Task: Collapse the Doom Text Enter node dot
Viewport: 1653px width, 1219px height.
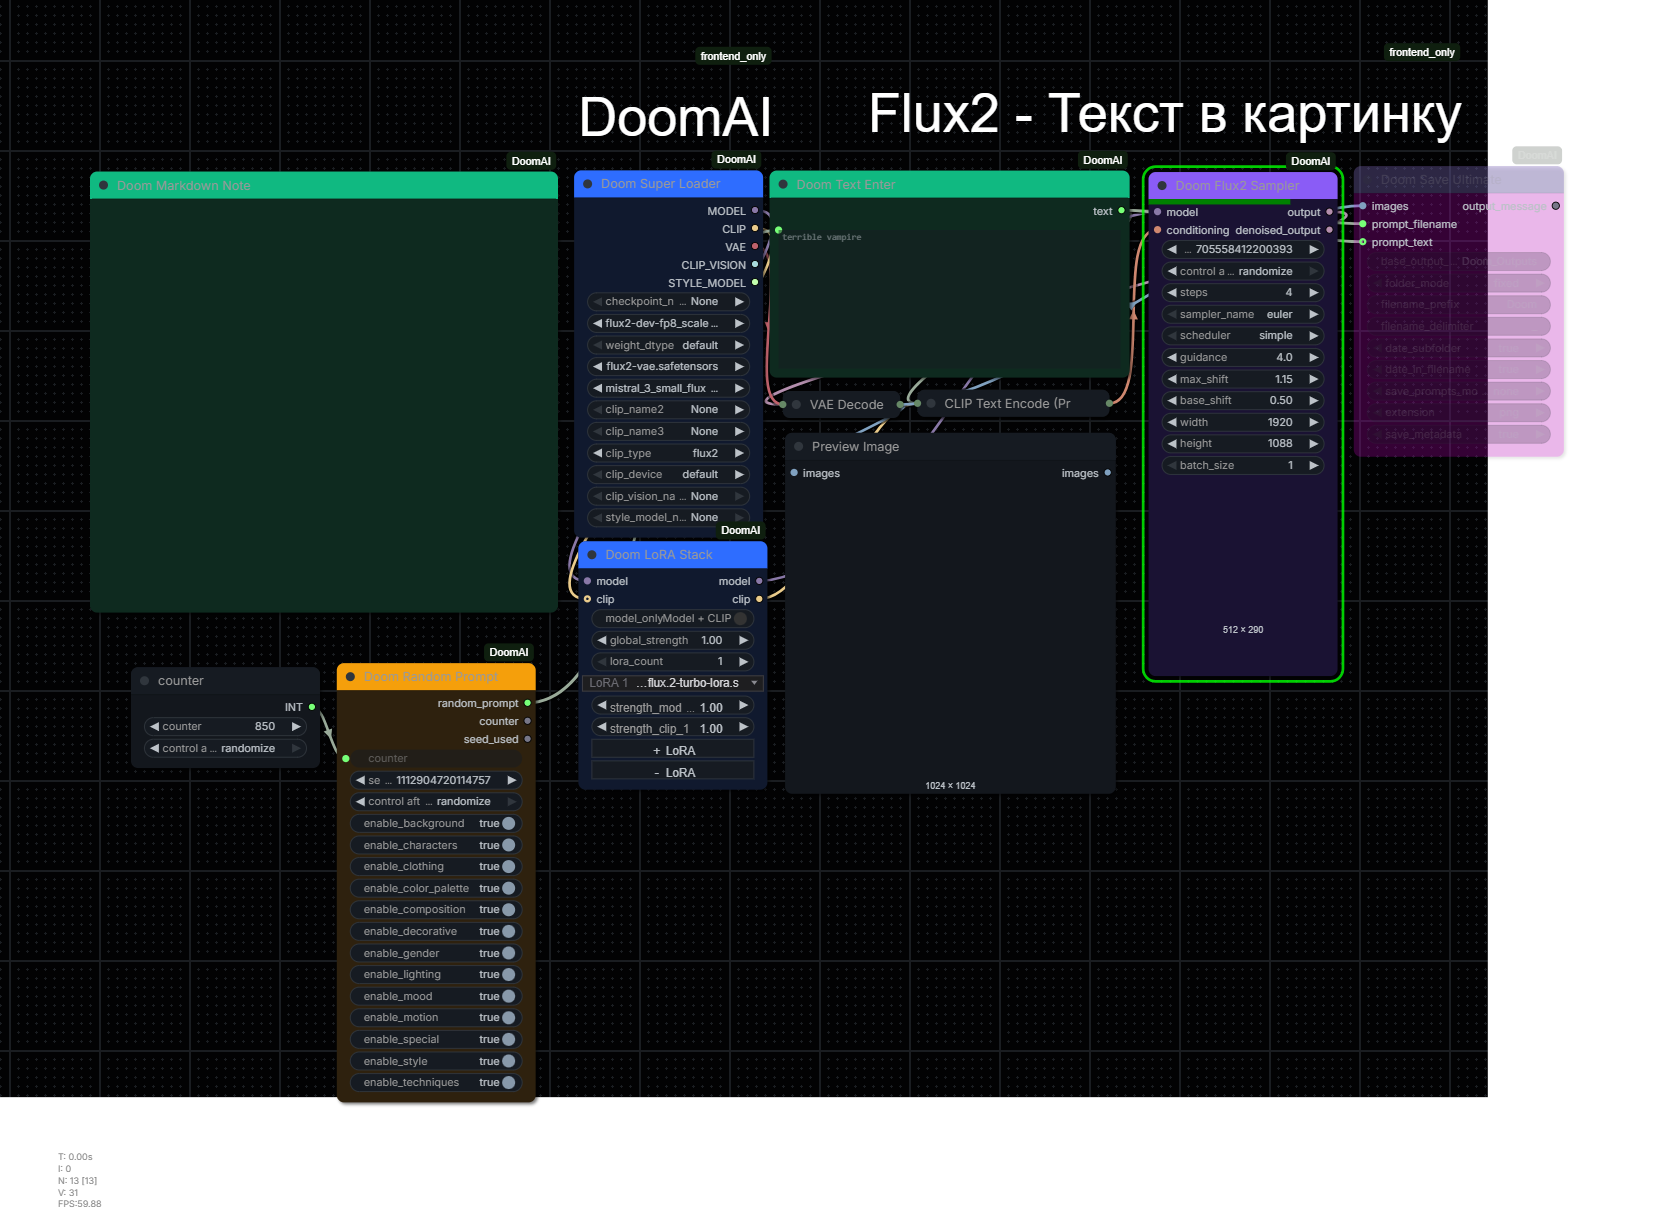Action: (x=784, y=185)
